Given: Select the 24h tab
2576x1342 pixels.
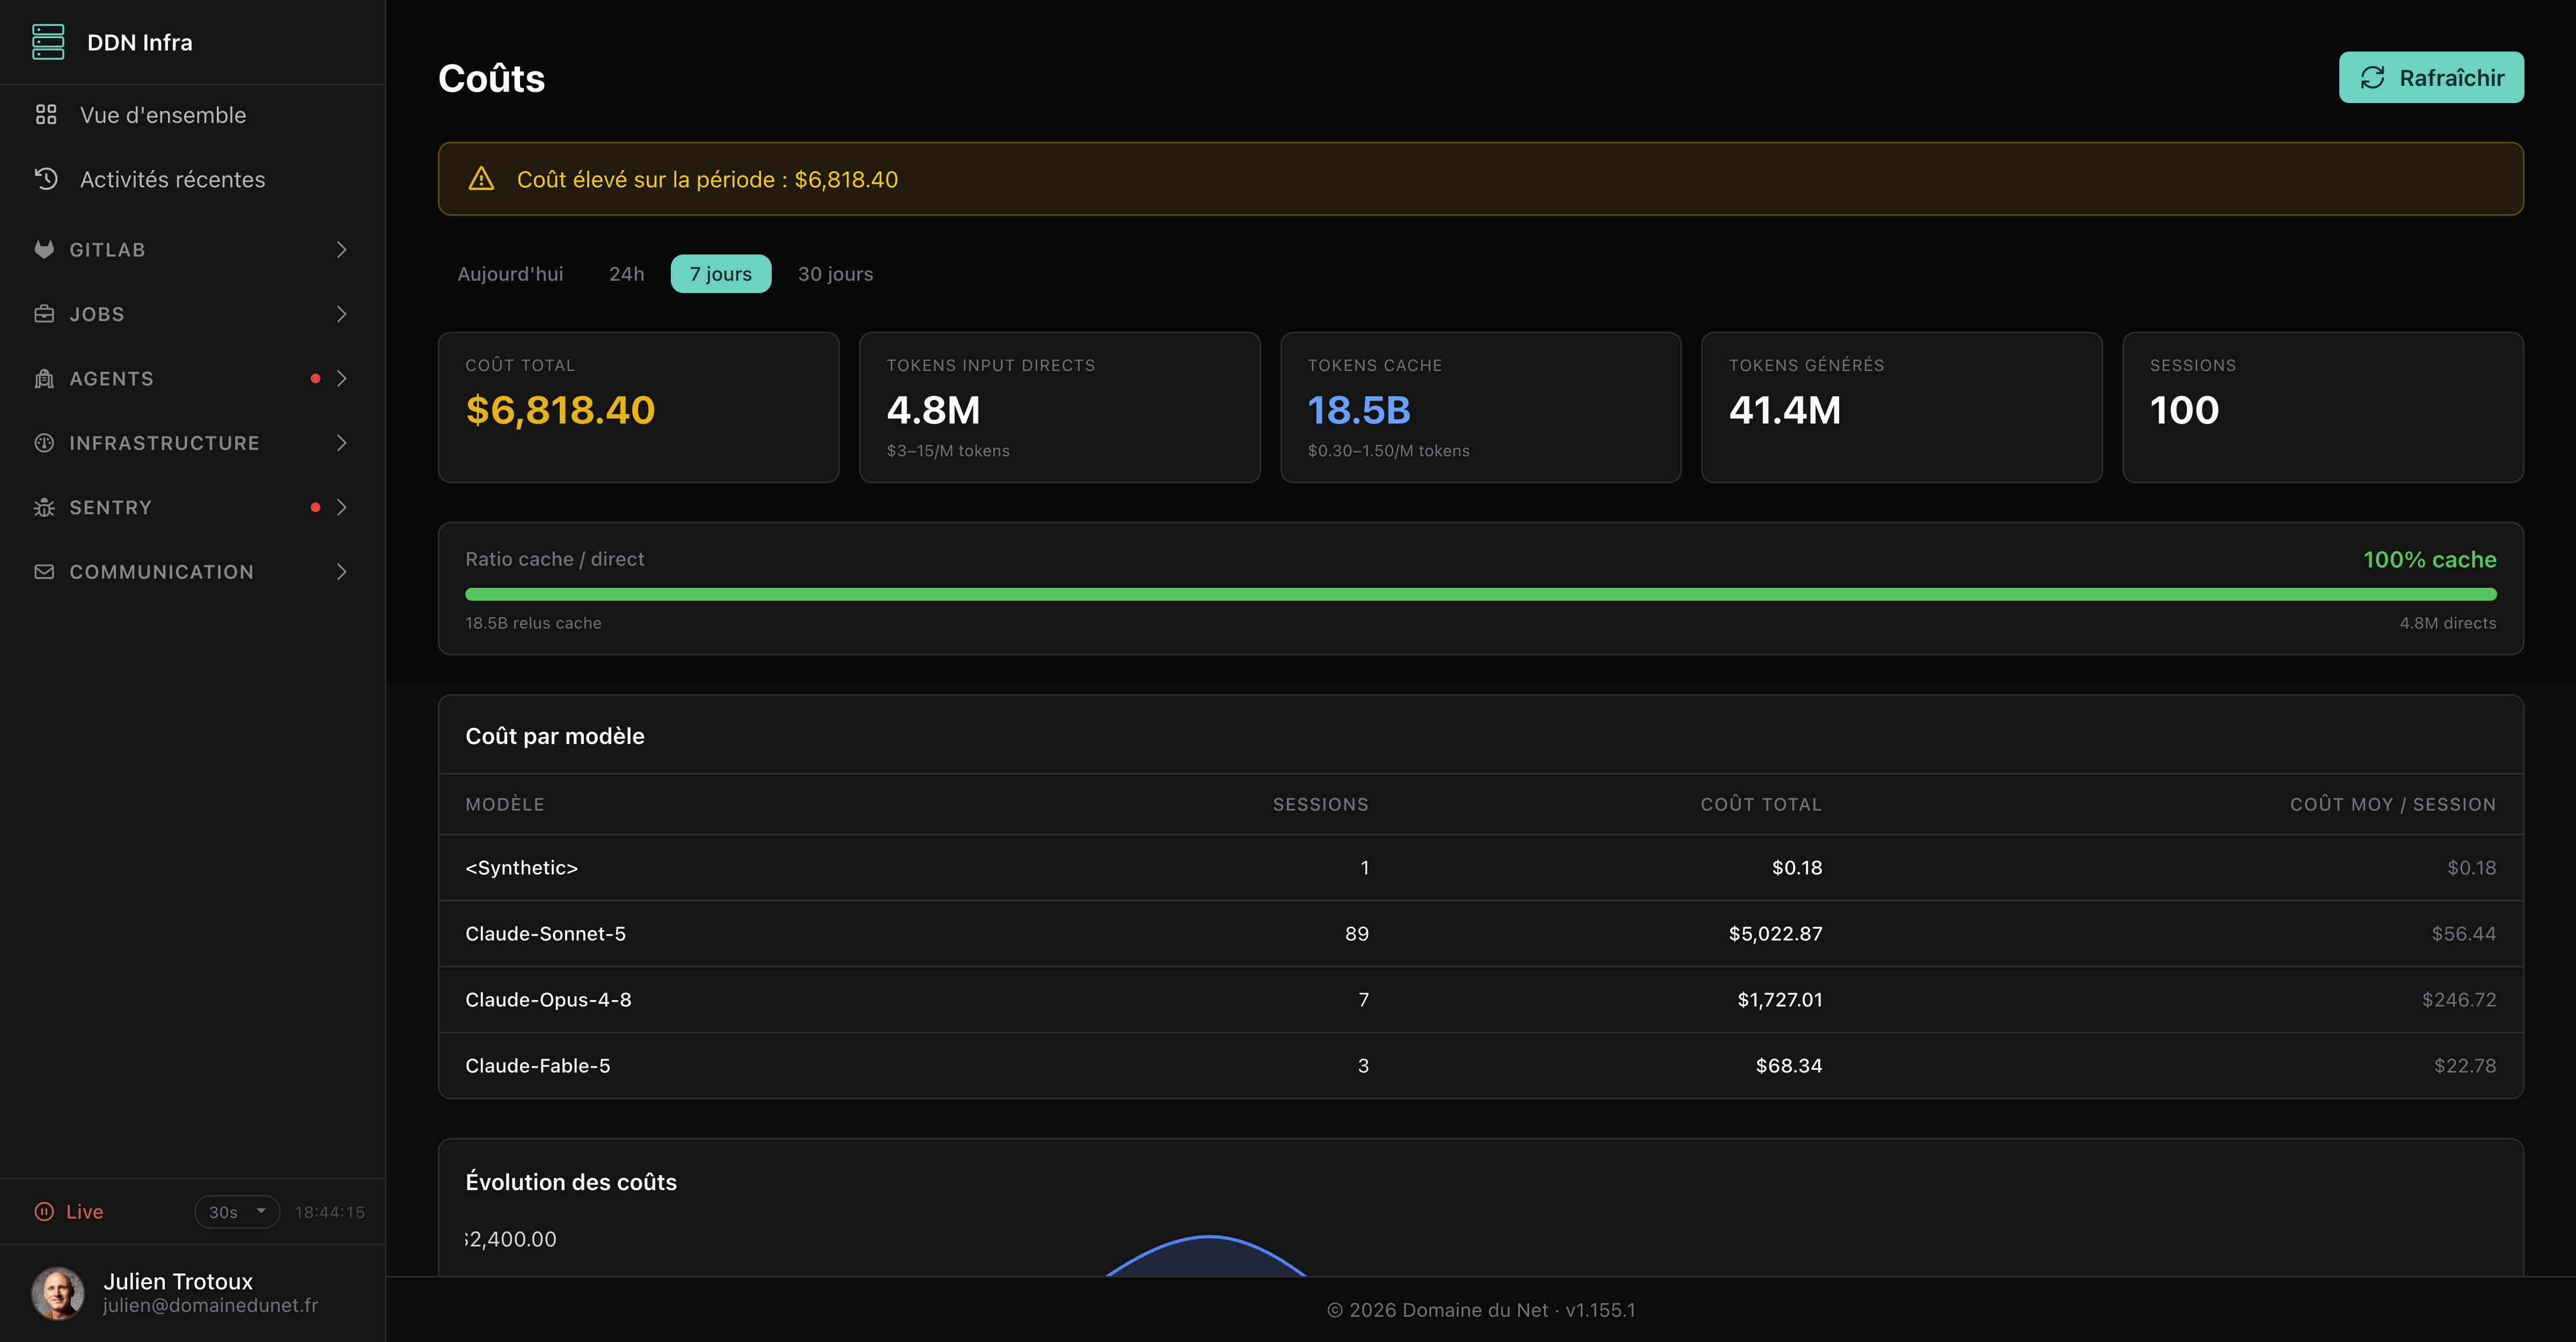Looking at the screenshot, I should (627, 274).
